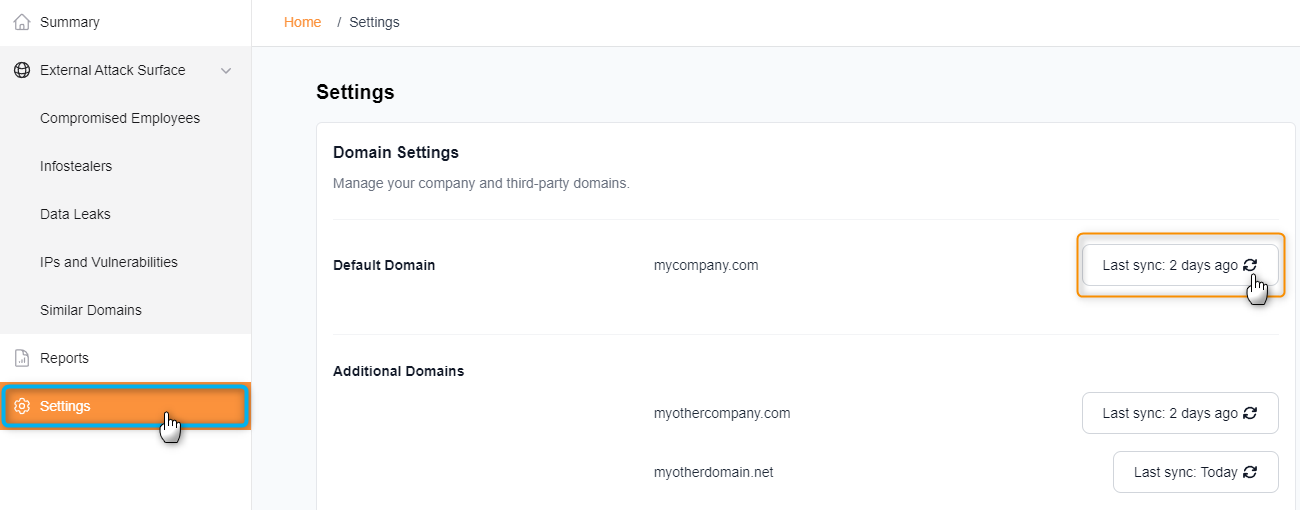
Task: Select Data Leaks from the sidebar
Action: (75, 214)
